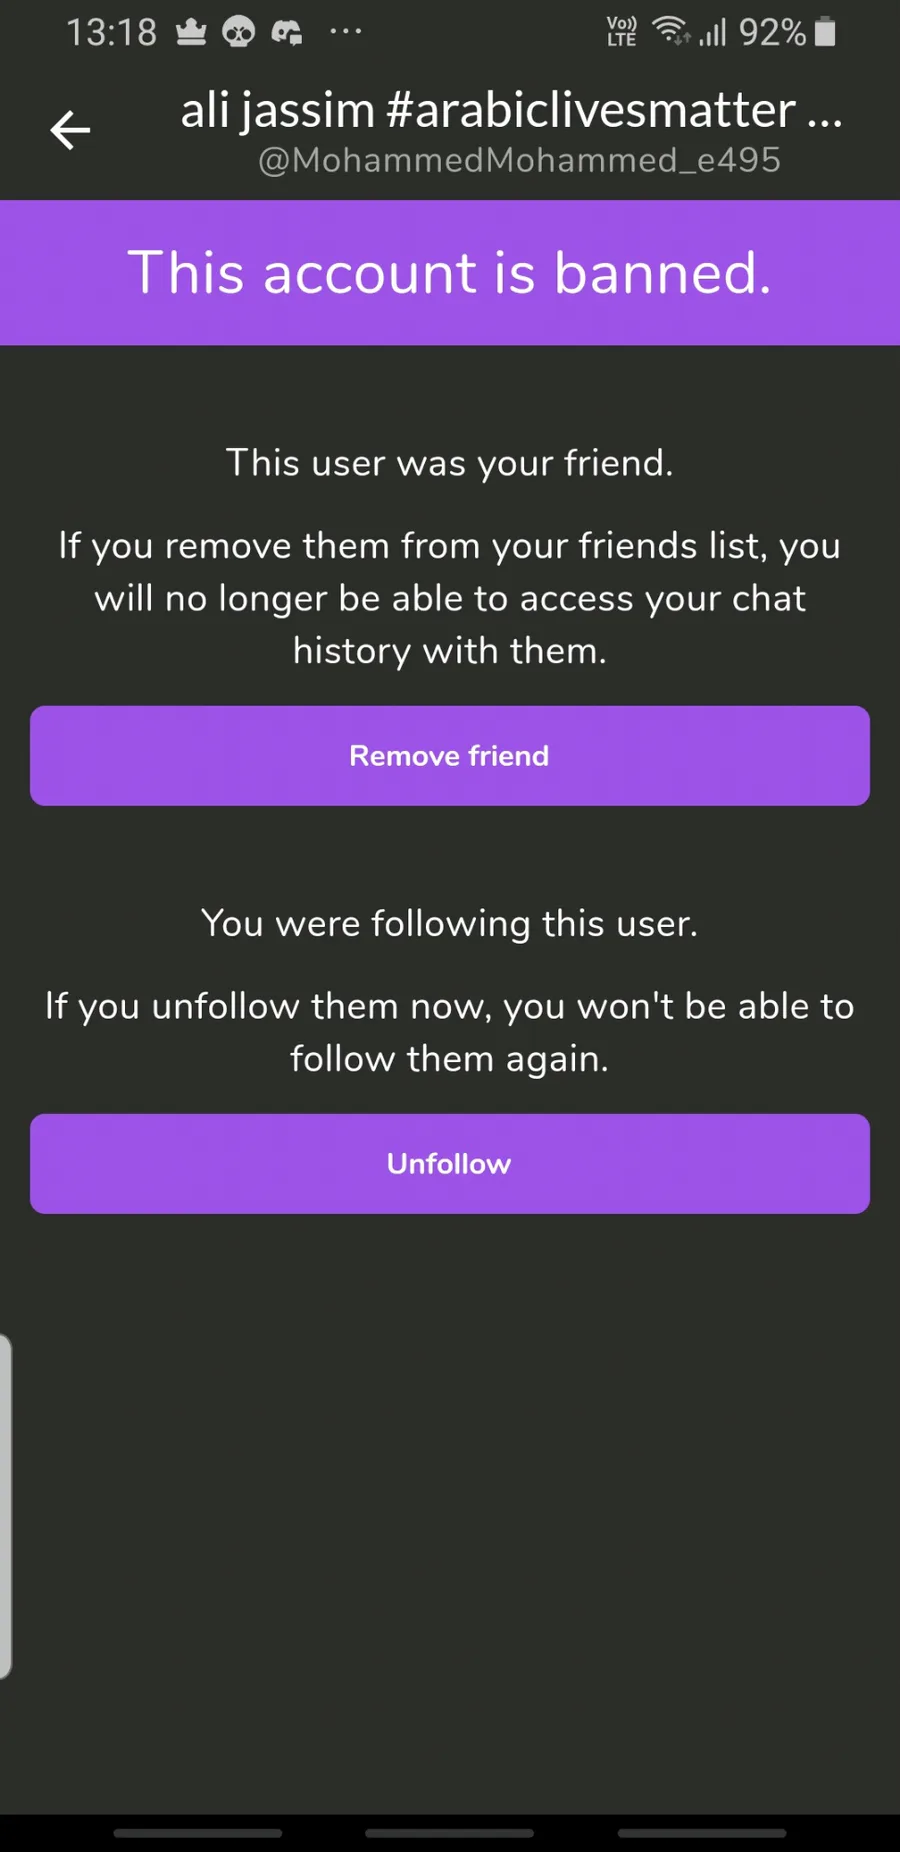
Task: Tap the center home navigation pill
Action: click(x=450, y=1833)
